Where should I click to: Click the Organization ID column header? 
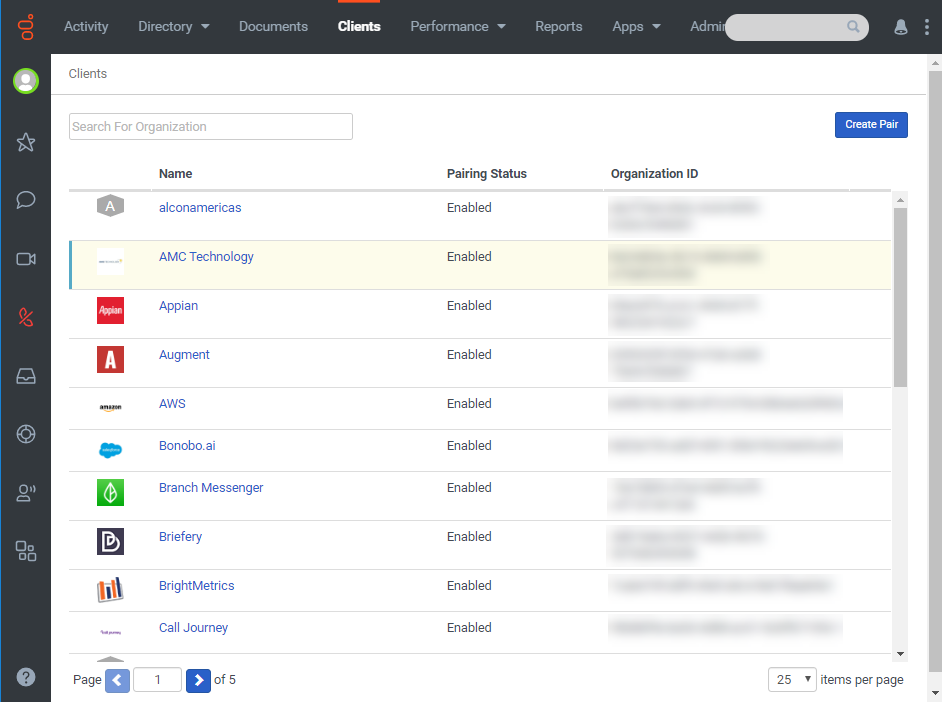click(x=654, y=174)
